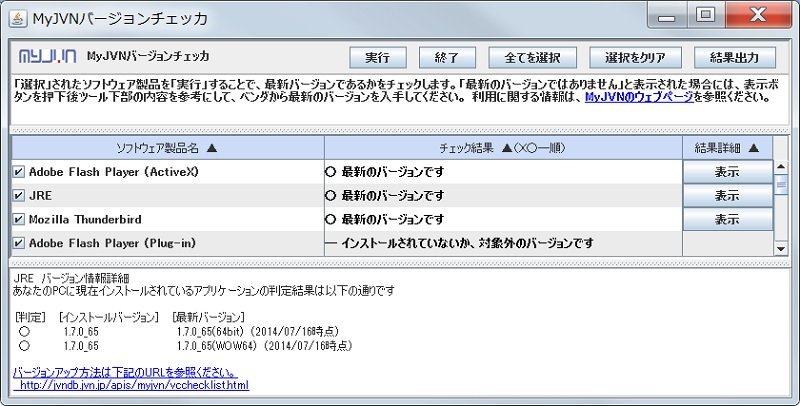This screenshot has width=800, height=406.
Task: Uncheck Adobe Flash Player (ActiveX) checkbox
Action: click(x=18, y=172)
